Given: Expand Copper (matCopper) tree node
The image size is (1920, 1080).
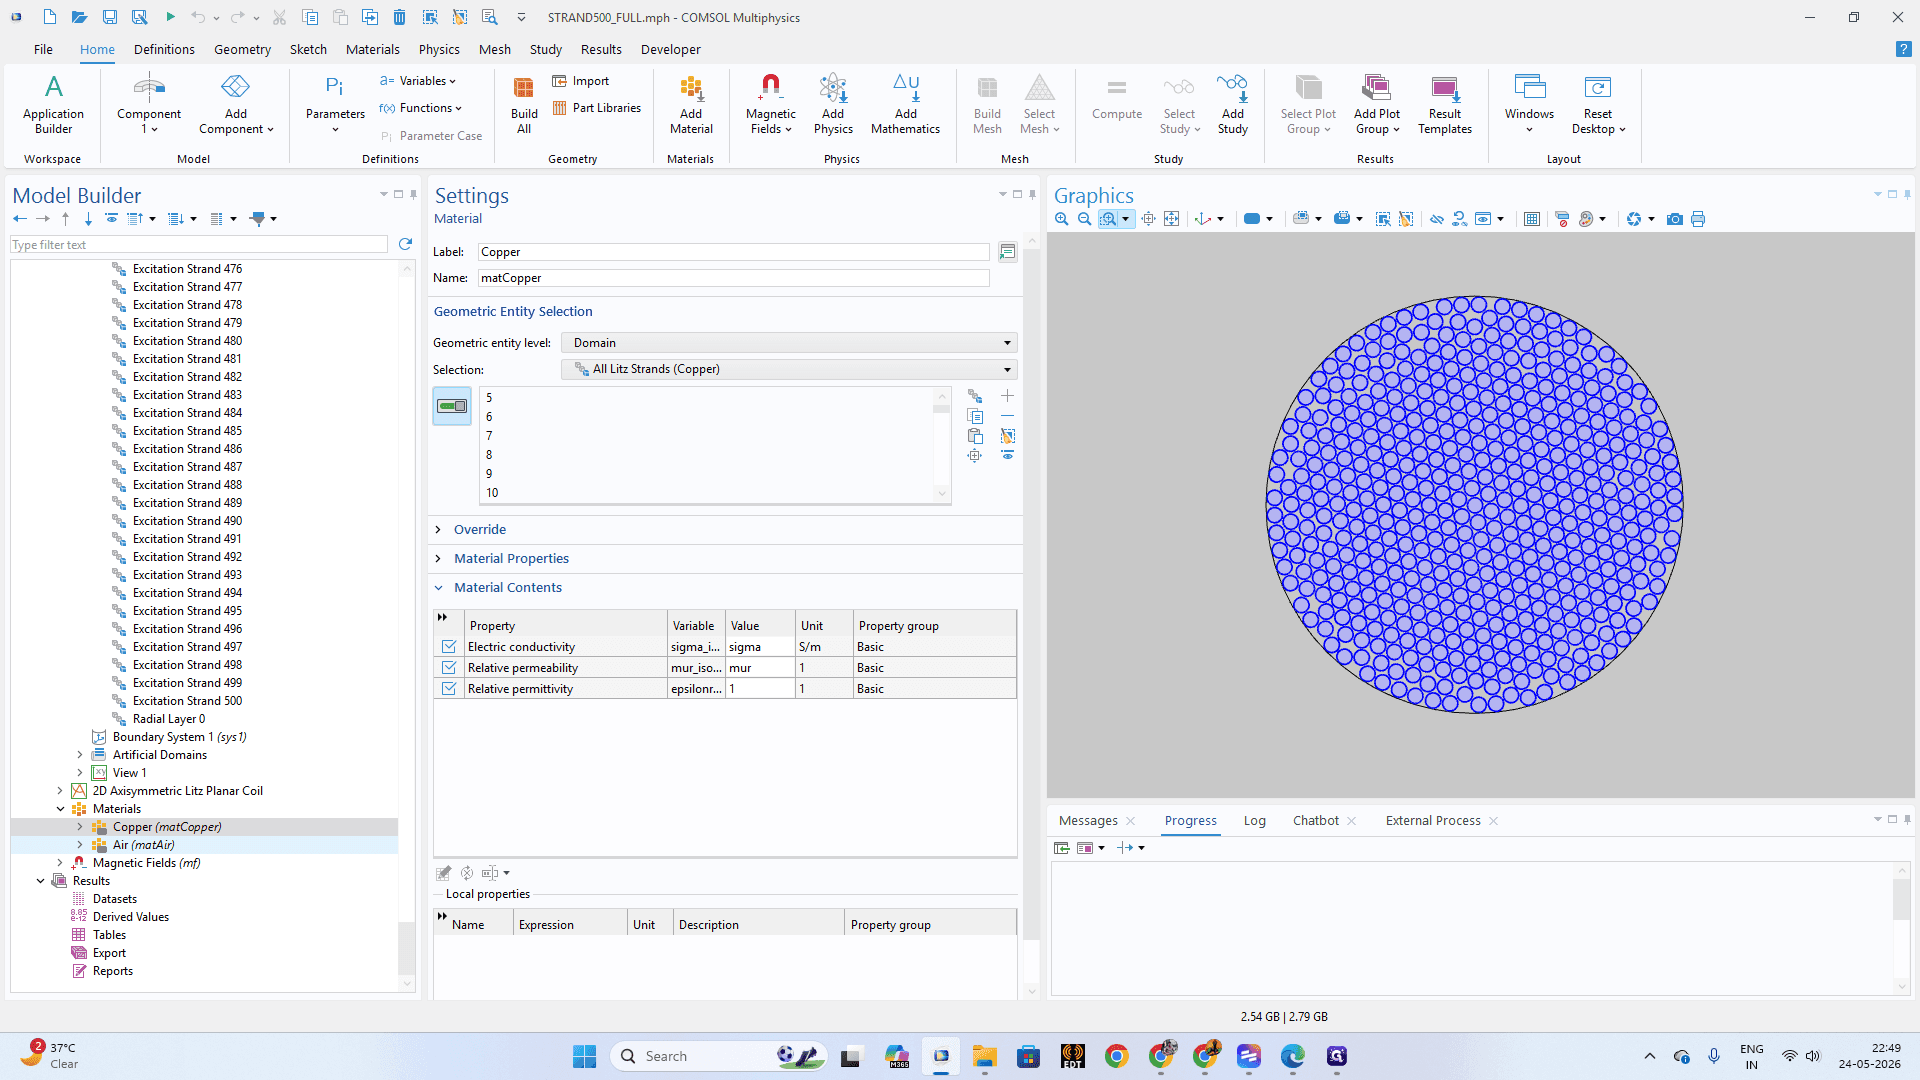Looking at the screenshot, I should click(x=80, y=827).
